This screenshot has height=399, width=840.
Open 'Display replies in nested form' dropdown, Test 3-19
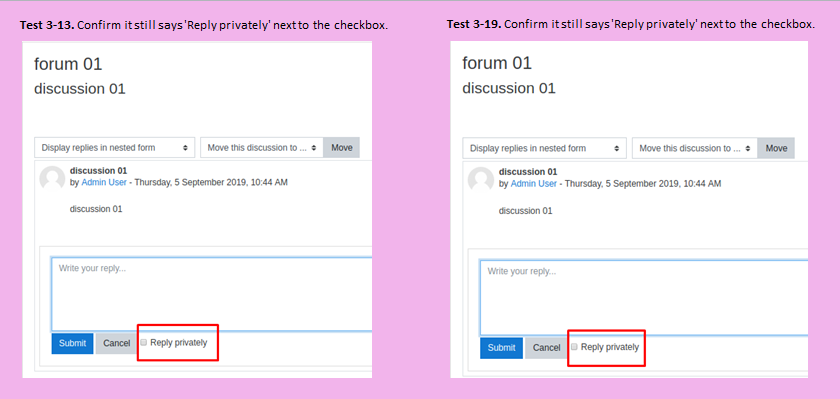(544, 148)
